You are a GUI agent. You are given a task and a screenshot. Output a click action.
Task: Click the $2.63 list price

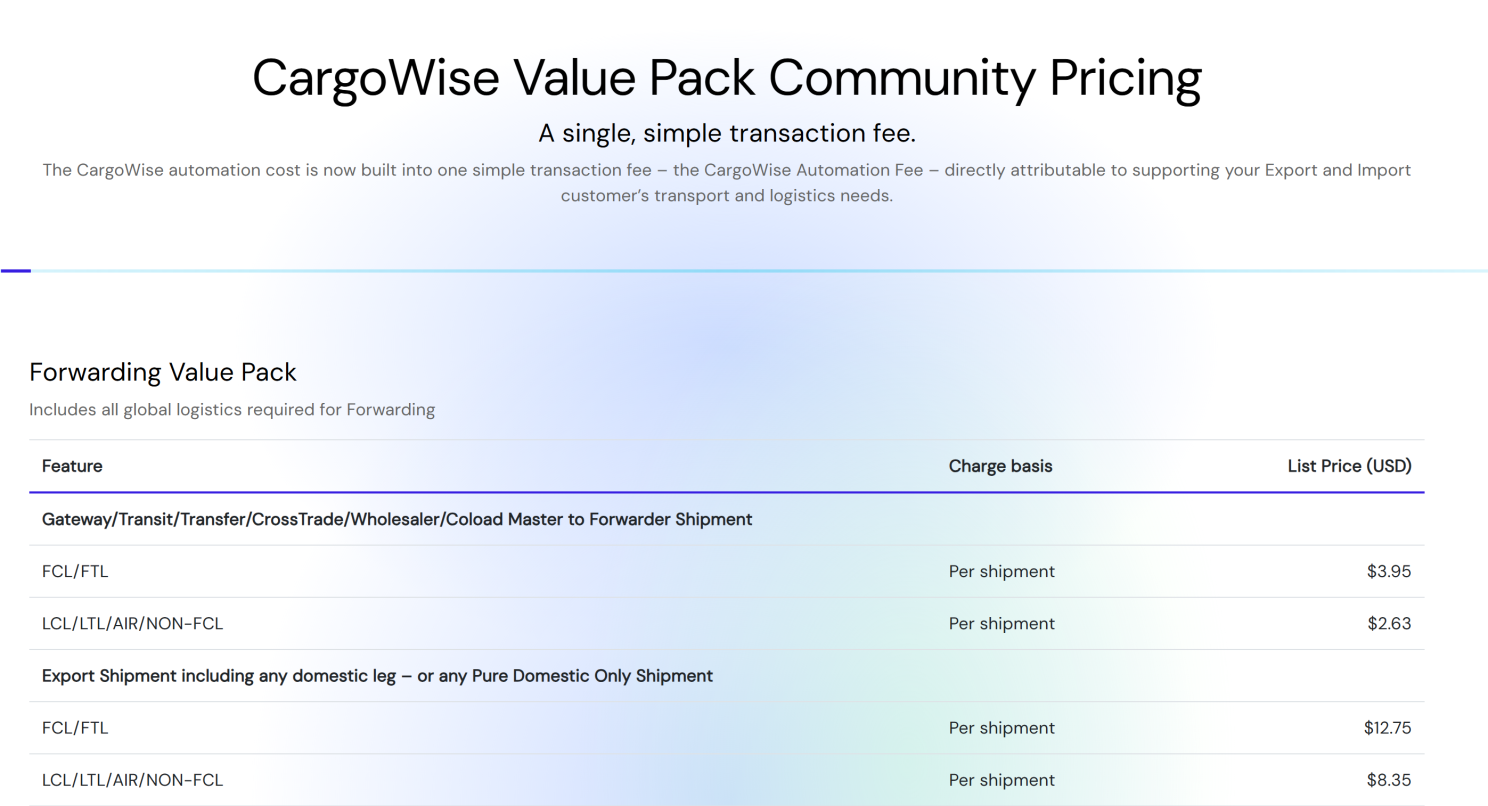pos(1389,624)
